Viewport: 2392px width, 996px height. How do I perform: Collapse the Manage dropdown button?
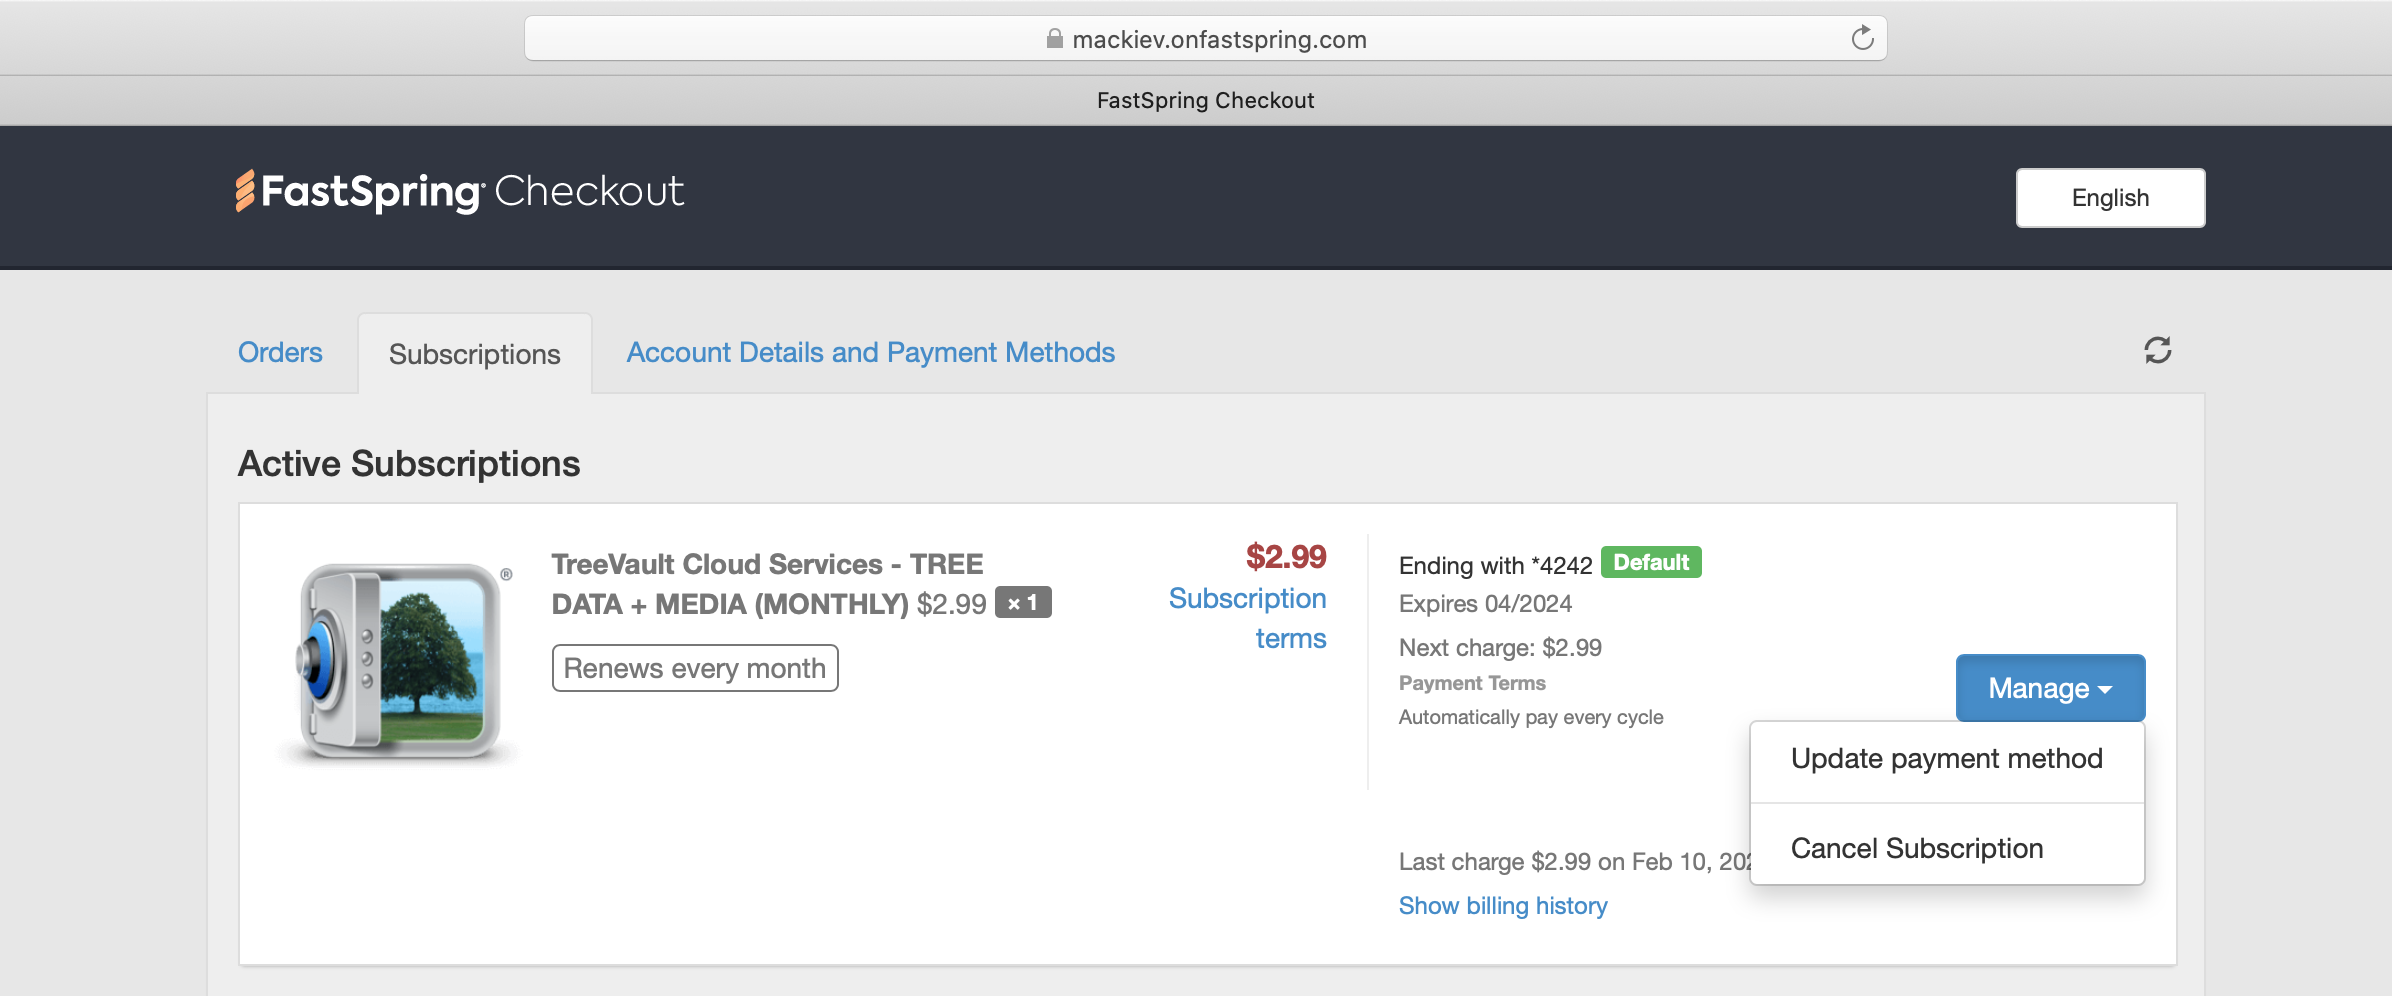pos(2050,688)
